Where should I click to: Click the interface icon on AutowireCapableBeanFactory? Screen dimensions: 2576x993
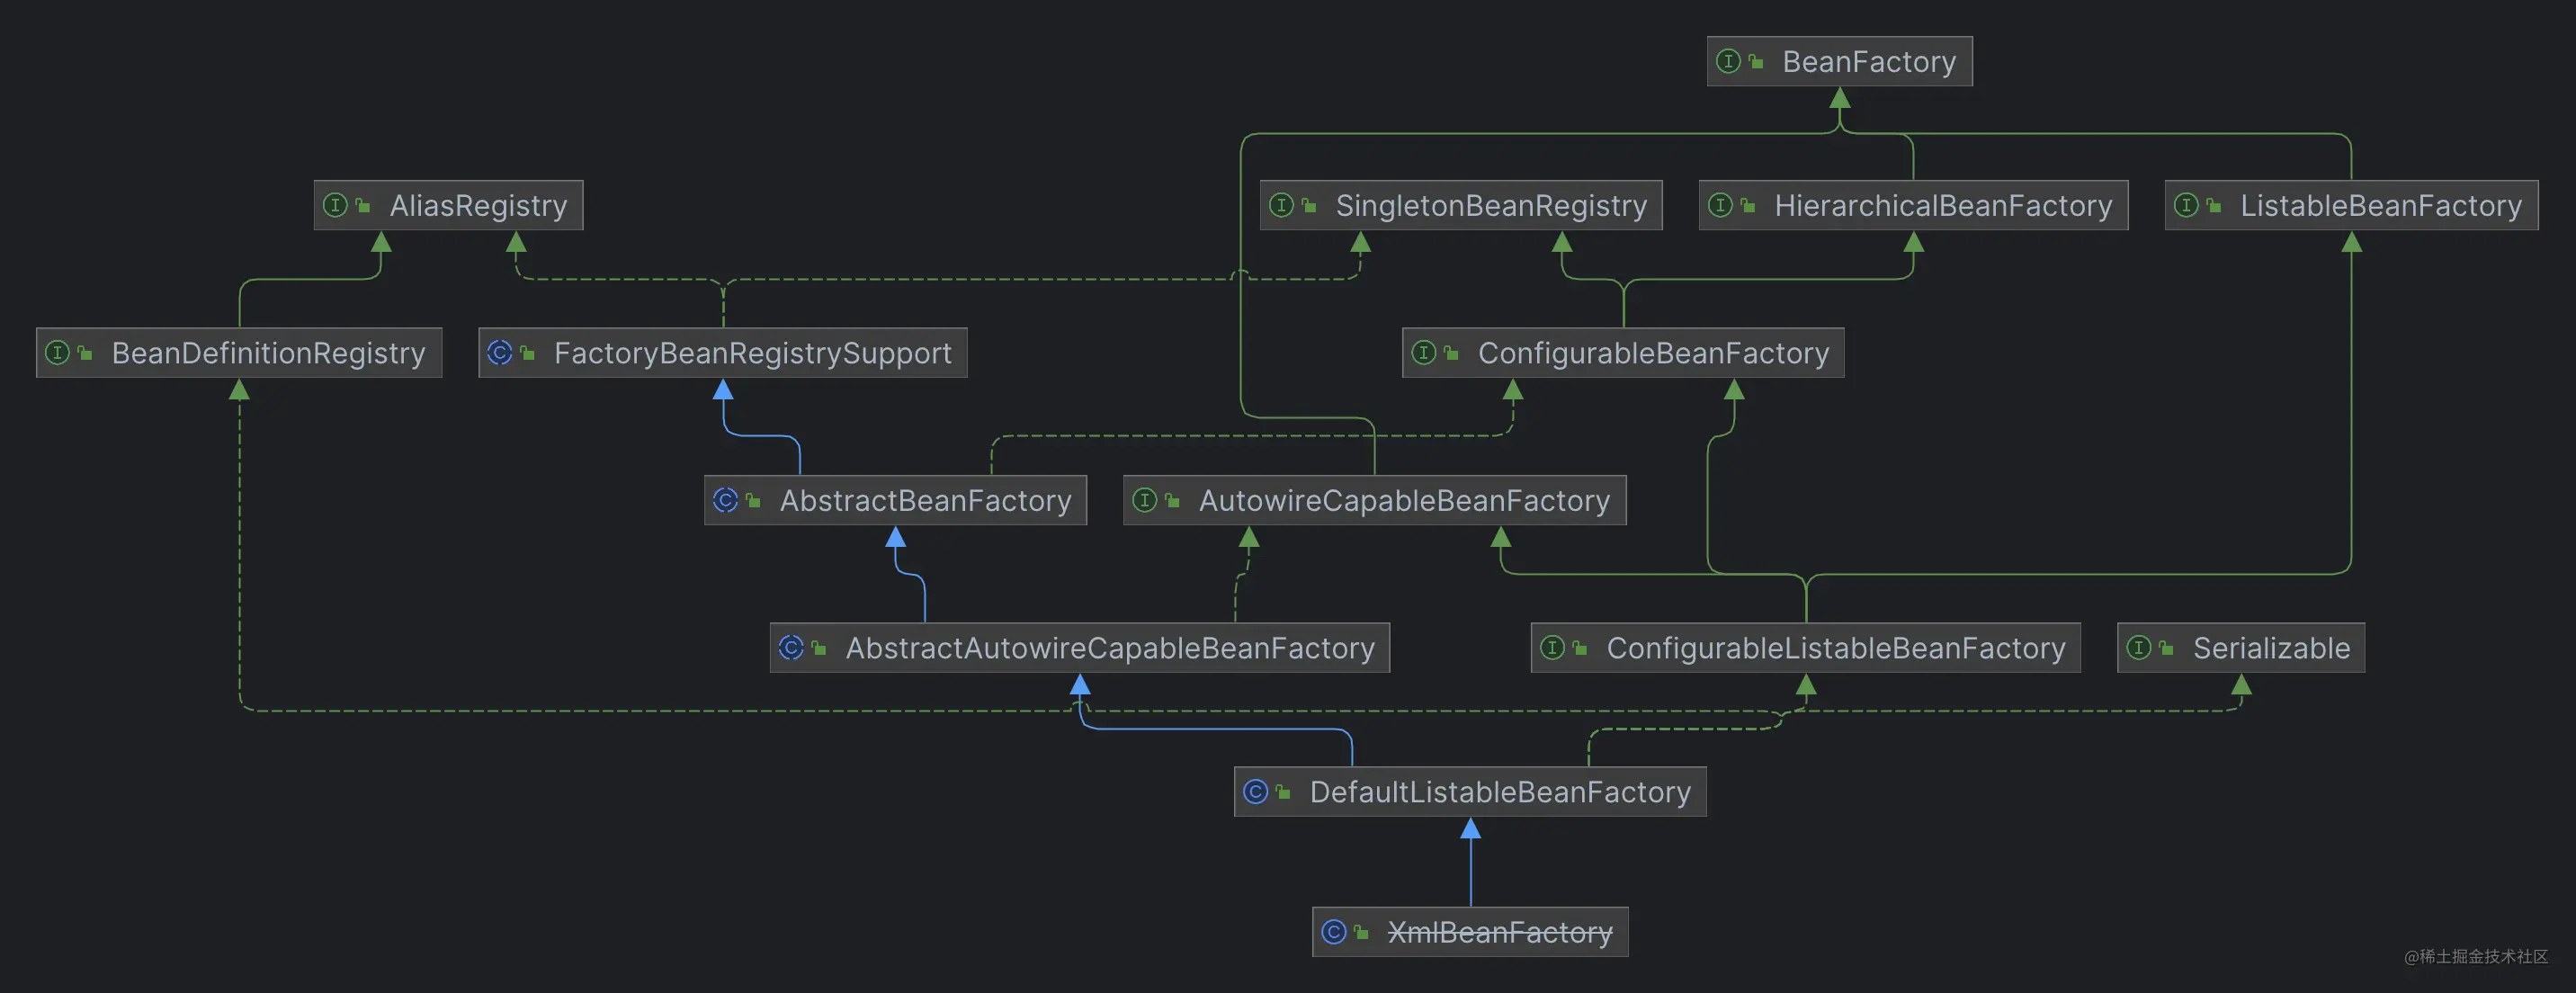coord(1146,500)
